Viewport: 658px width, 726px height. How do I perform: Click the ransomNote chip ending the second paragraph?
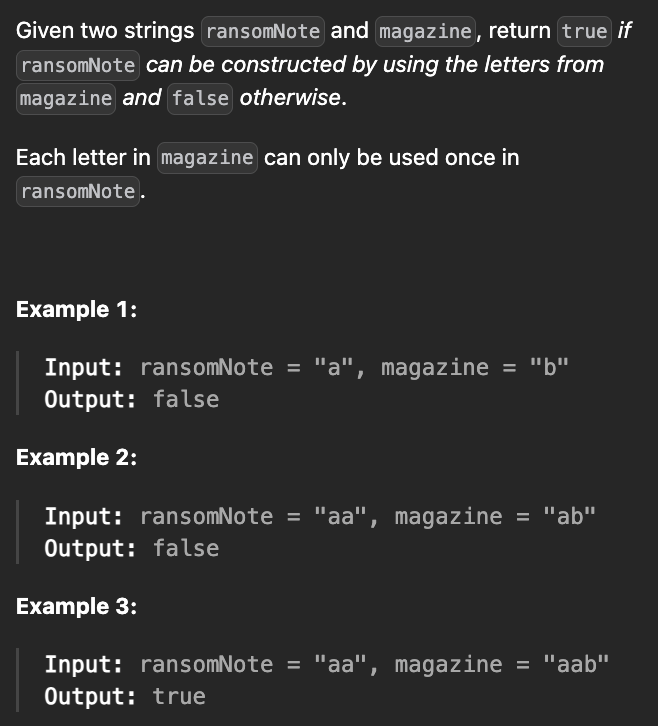77,192
